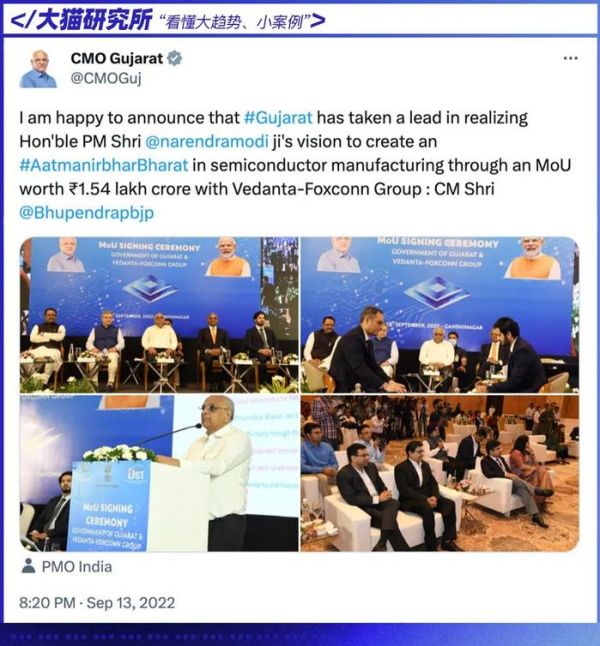The height and width of the screenshot is (646, 600).
Task: Open the MoU handshake signing photo
Action: pos(440,315)
